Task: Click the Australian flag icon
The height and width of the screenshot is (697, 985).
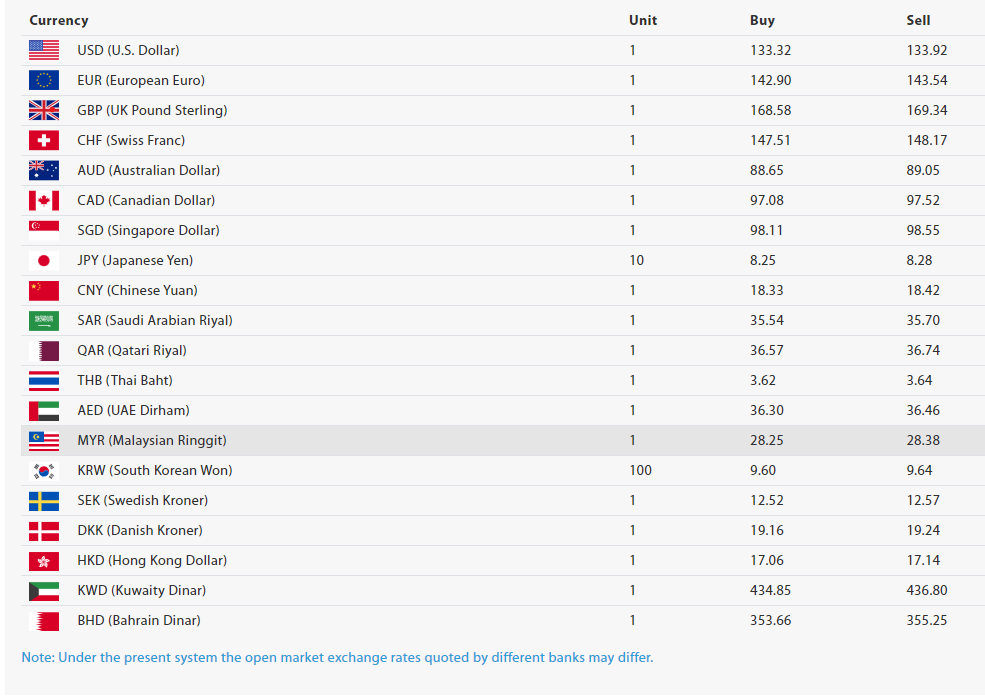Action: [x=44, y=170]
